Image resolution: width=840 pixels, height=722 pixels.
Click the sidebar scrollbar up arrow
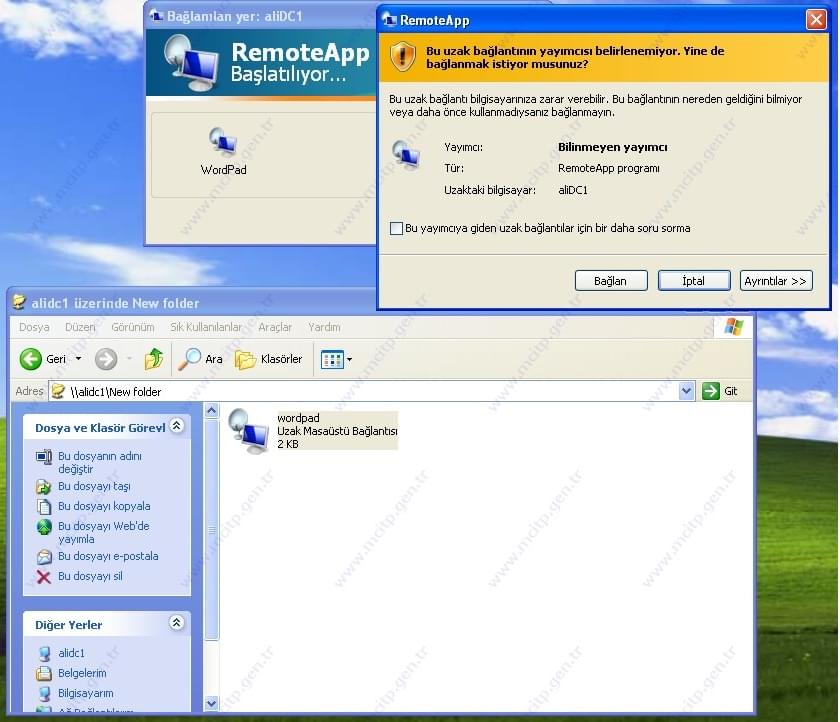click(x=212, y=411)
